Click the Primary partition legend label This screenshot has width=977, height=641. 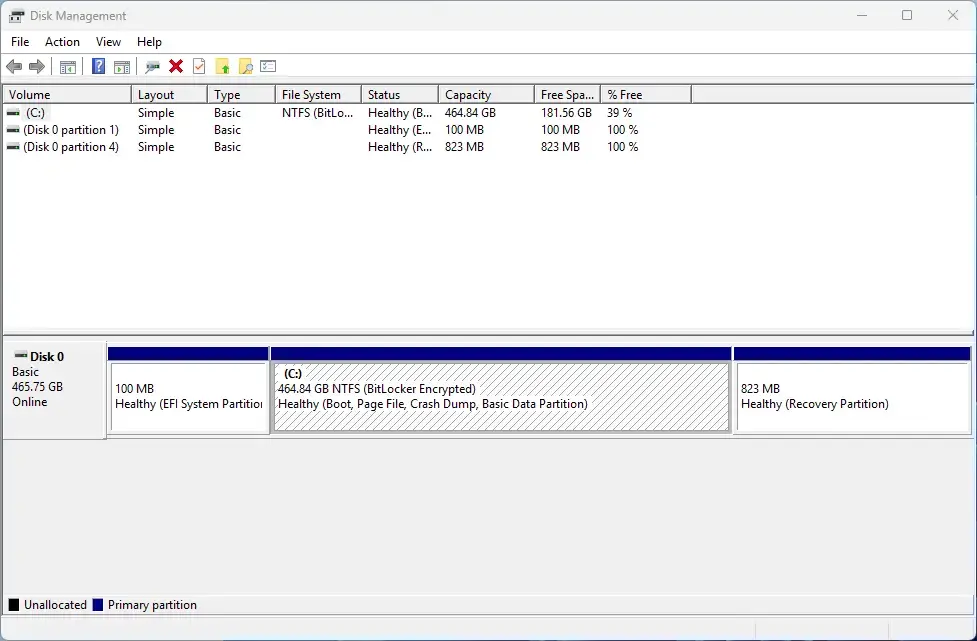click(152, 605)
